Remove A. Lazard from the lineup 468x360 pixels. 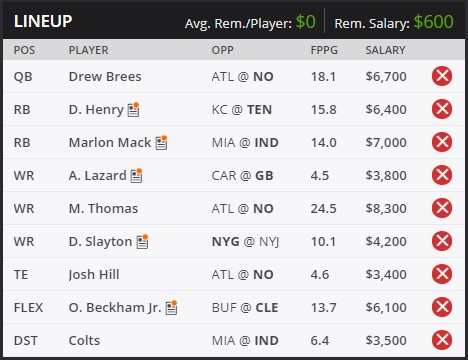pyautogui.click(x=442, y=175)
